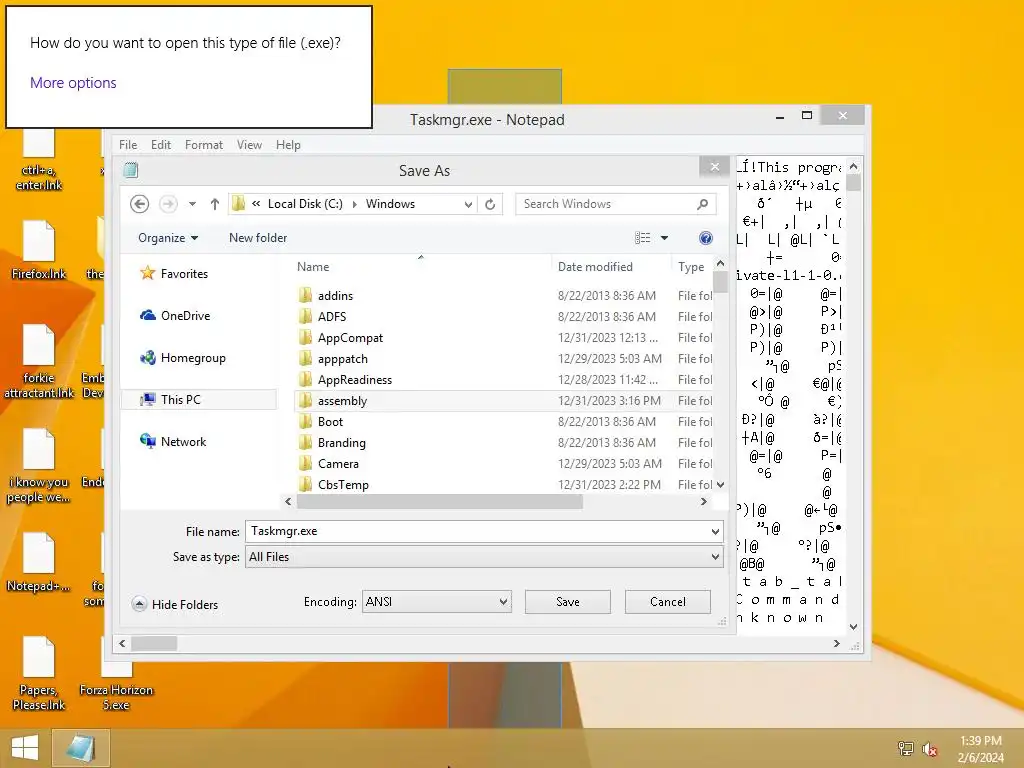The height and width of the screenshot is (768, 1024).
Task: Click the Forward arrow in Save As dialog
Action: click(x=168, y=204)
